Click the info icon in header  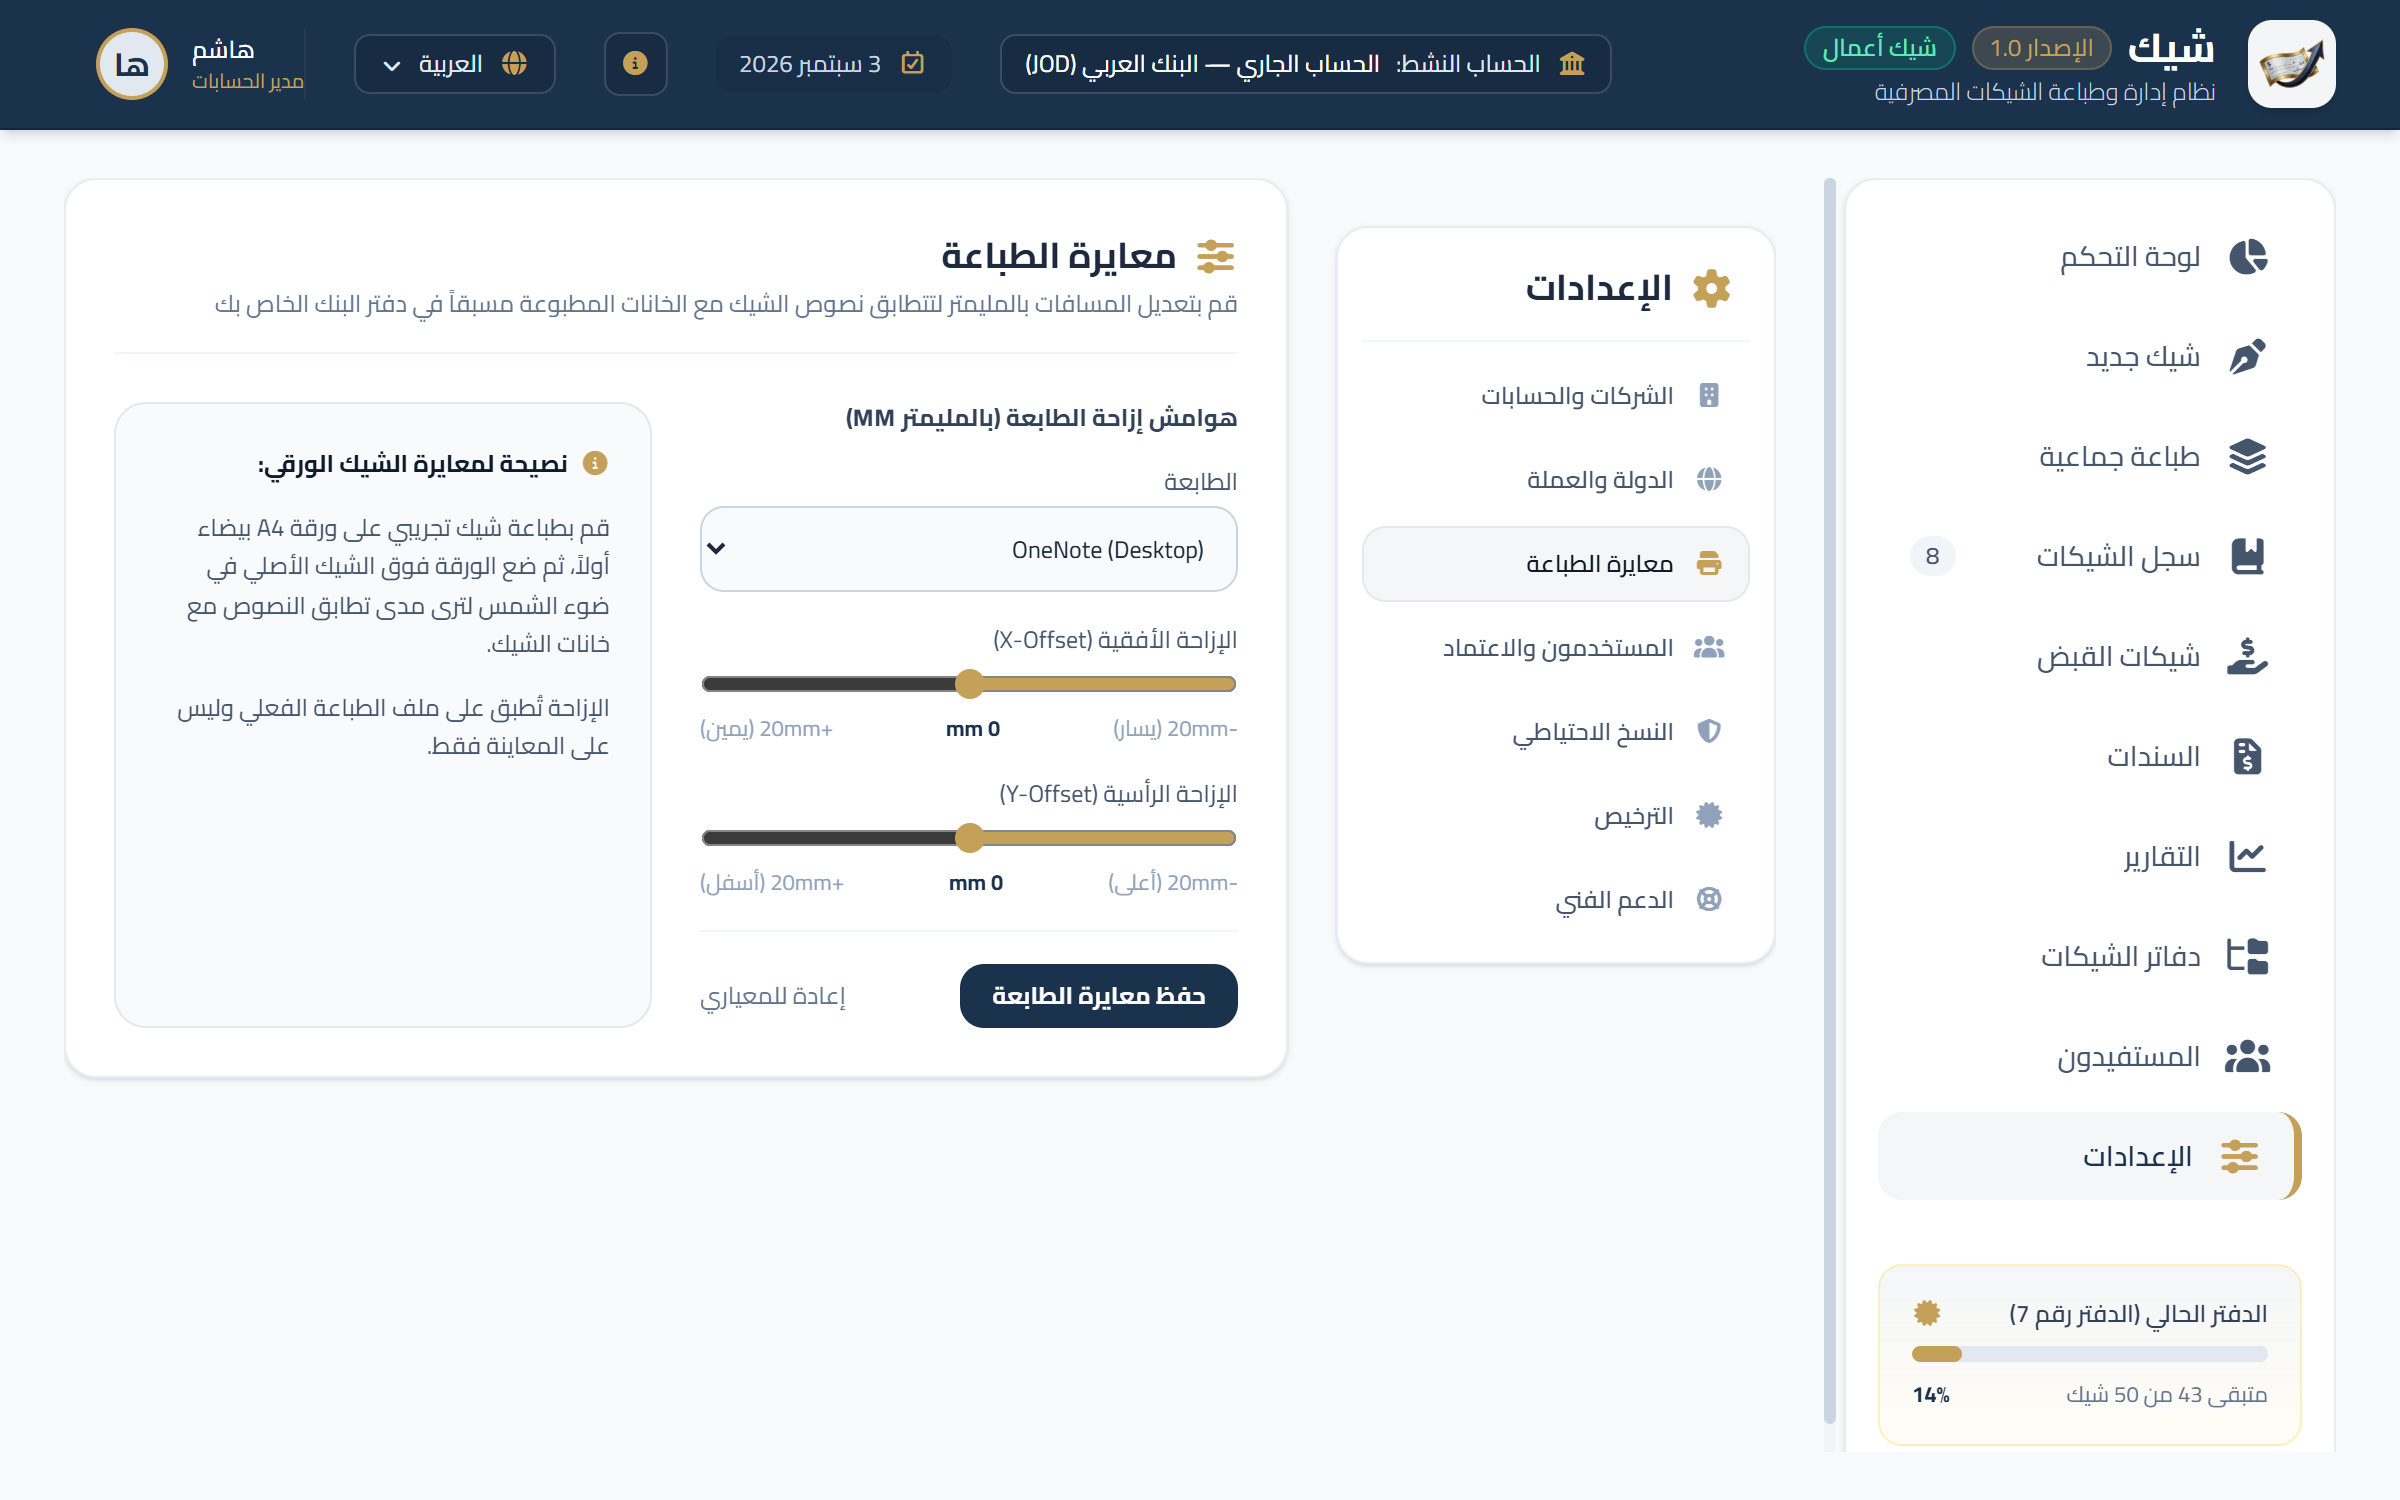click(x=635, y=64)
